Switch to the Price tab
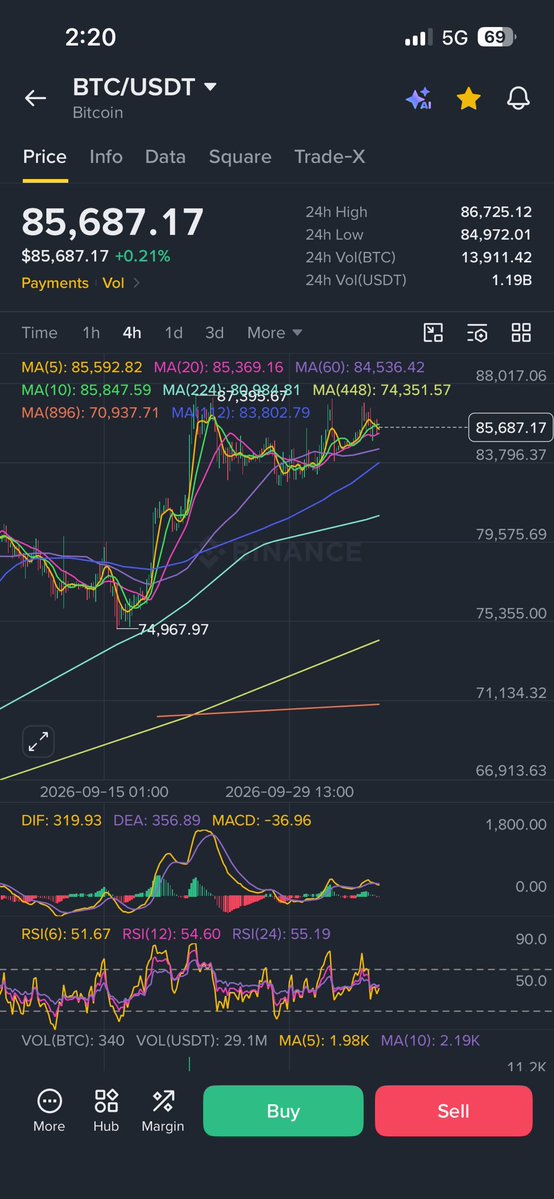 pyautogui.click(x=44, y=157)
